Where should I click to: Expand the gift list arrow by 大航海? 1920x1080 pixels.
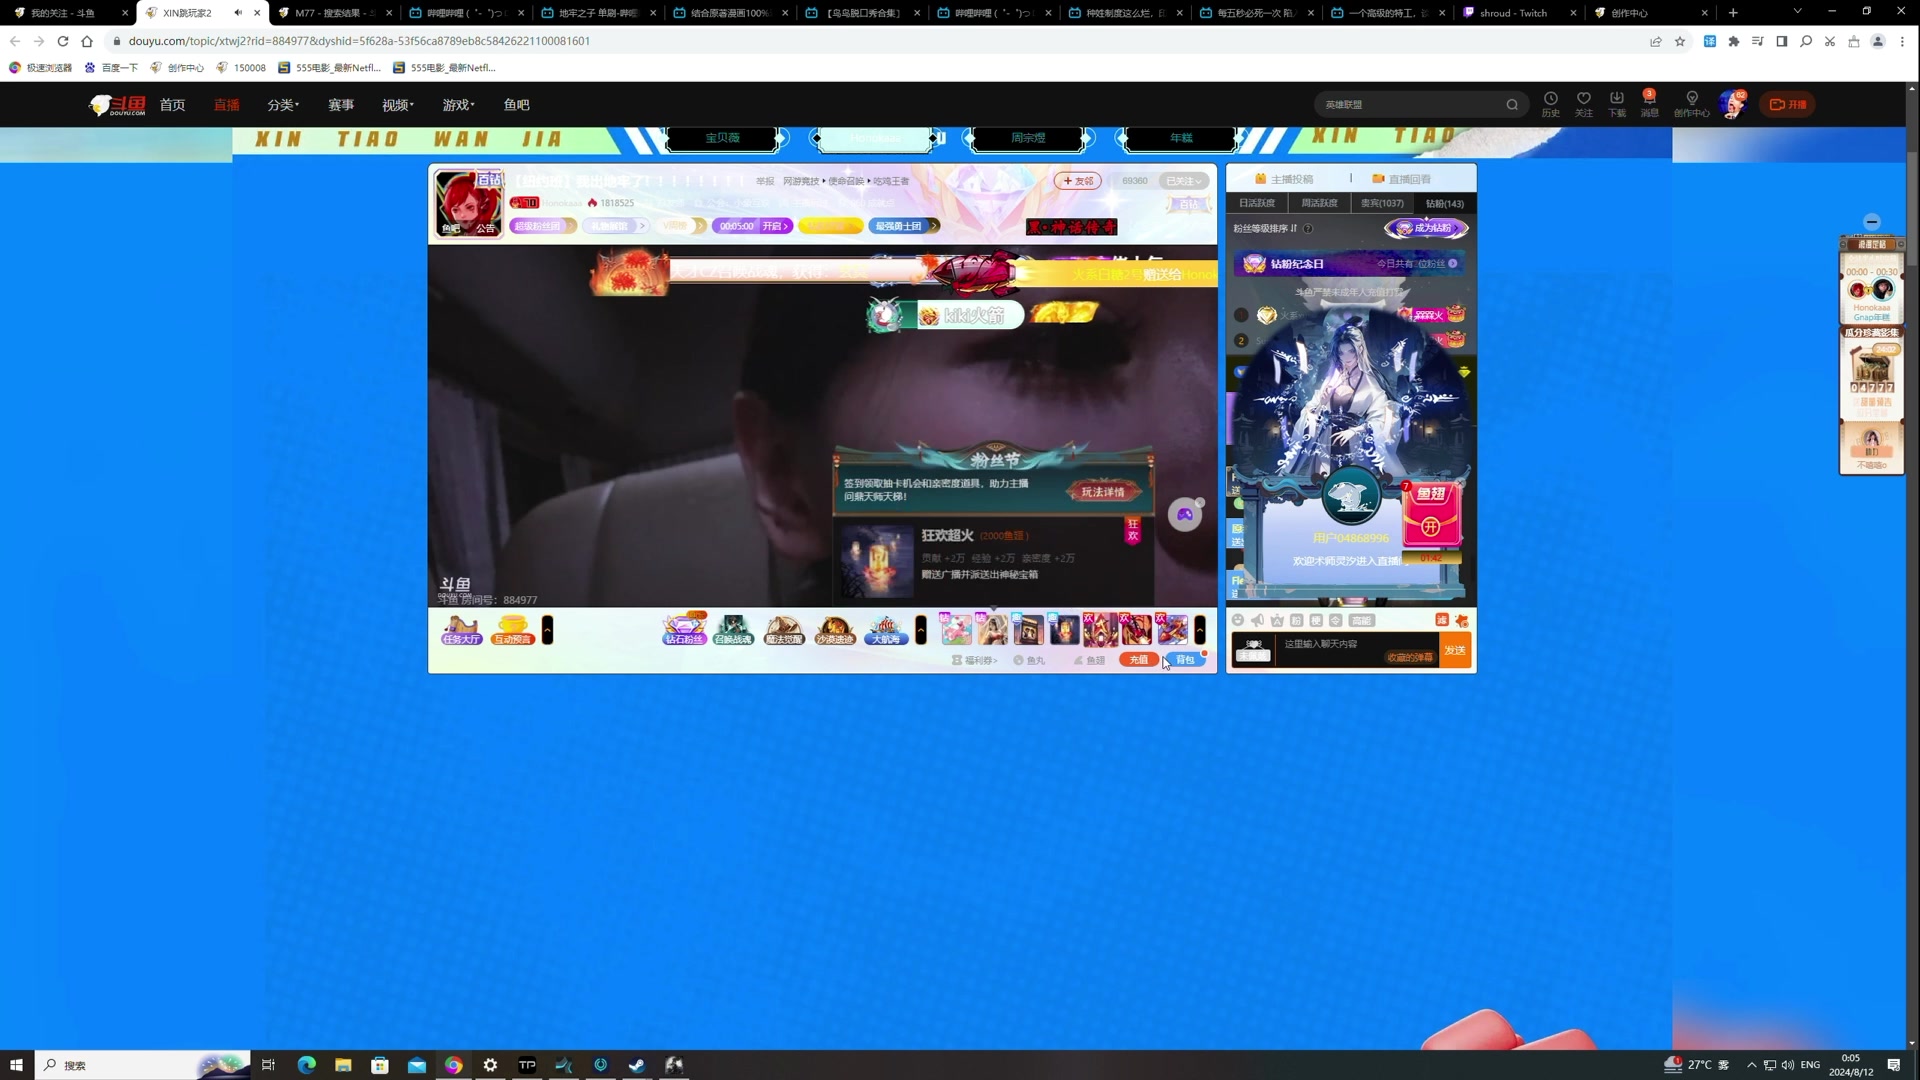[x=921, y=630]
